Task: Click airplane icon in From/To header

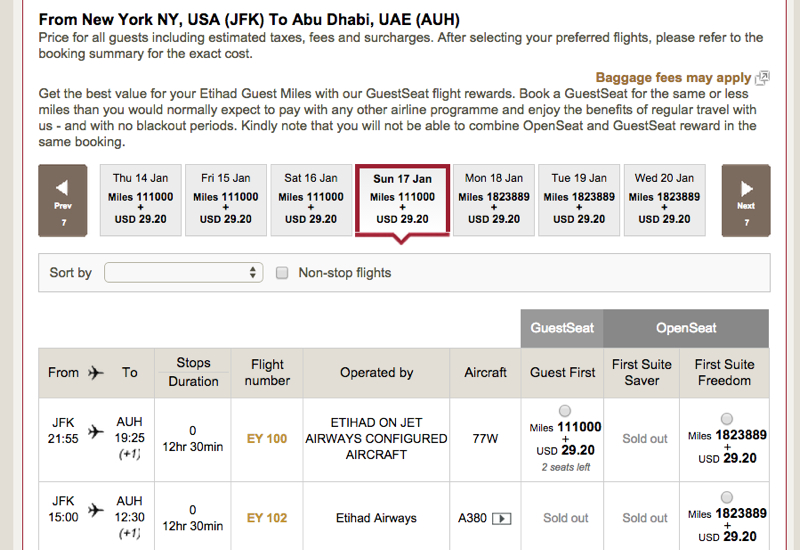Action: (95, 373)
